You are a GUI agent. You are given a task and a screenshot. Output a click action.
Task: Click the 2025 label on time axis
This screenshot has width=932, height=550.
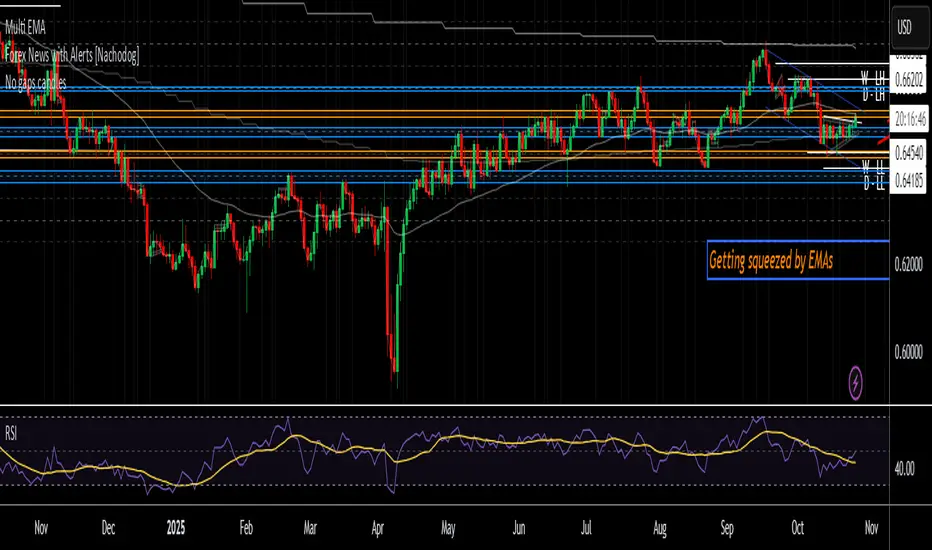(x=176, y=527)
